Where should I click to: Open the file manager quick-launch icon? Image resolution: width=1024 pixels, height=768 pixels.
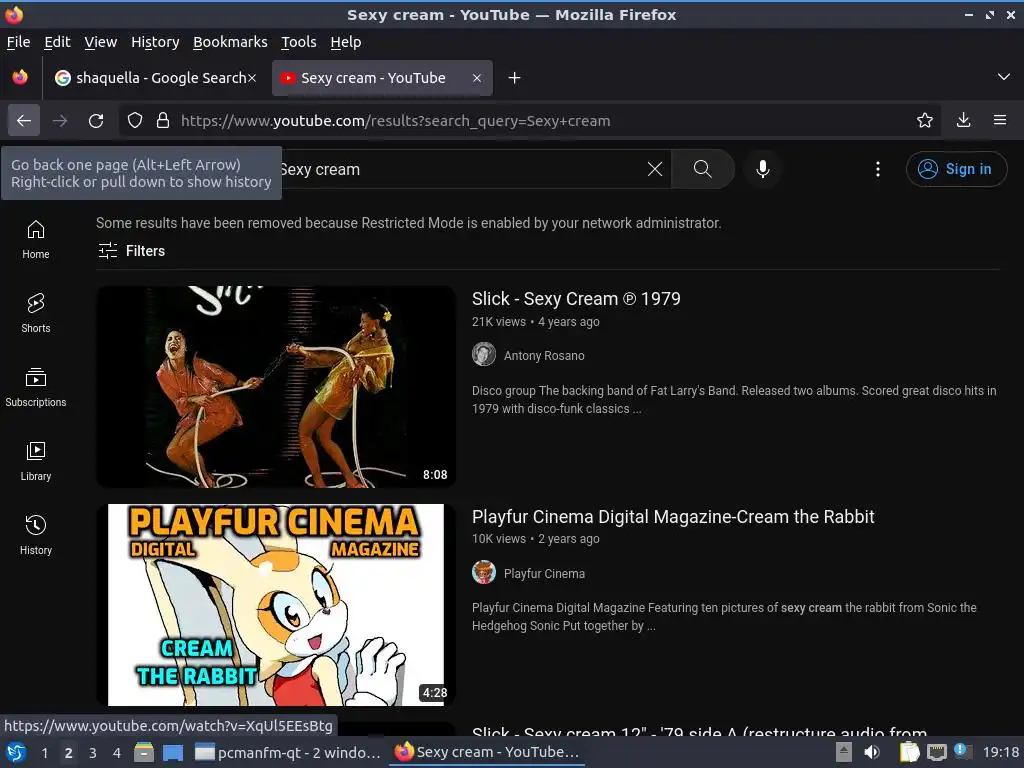point(144,752)
